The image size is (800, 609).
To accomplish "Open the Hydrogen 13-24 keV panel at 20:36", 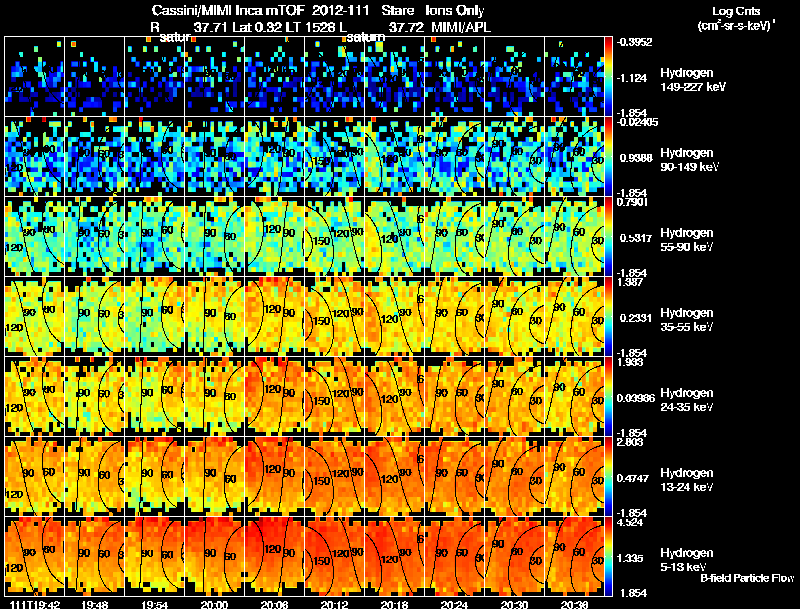I will 574,476.
